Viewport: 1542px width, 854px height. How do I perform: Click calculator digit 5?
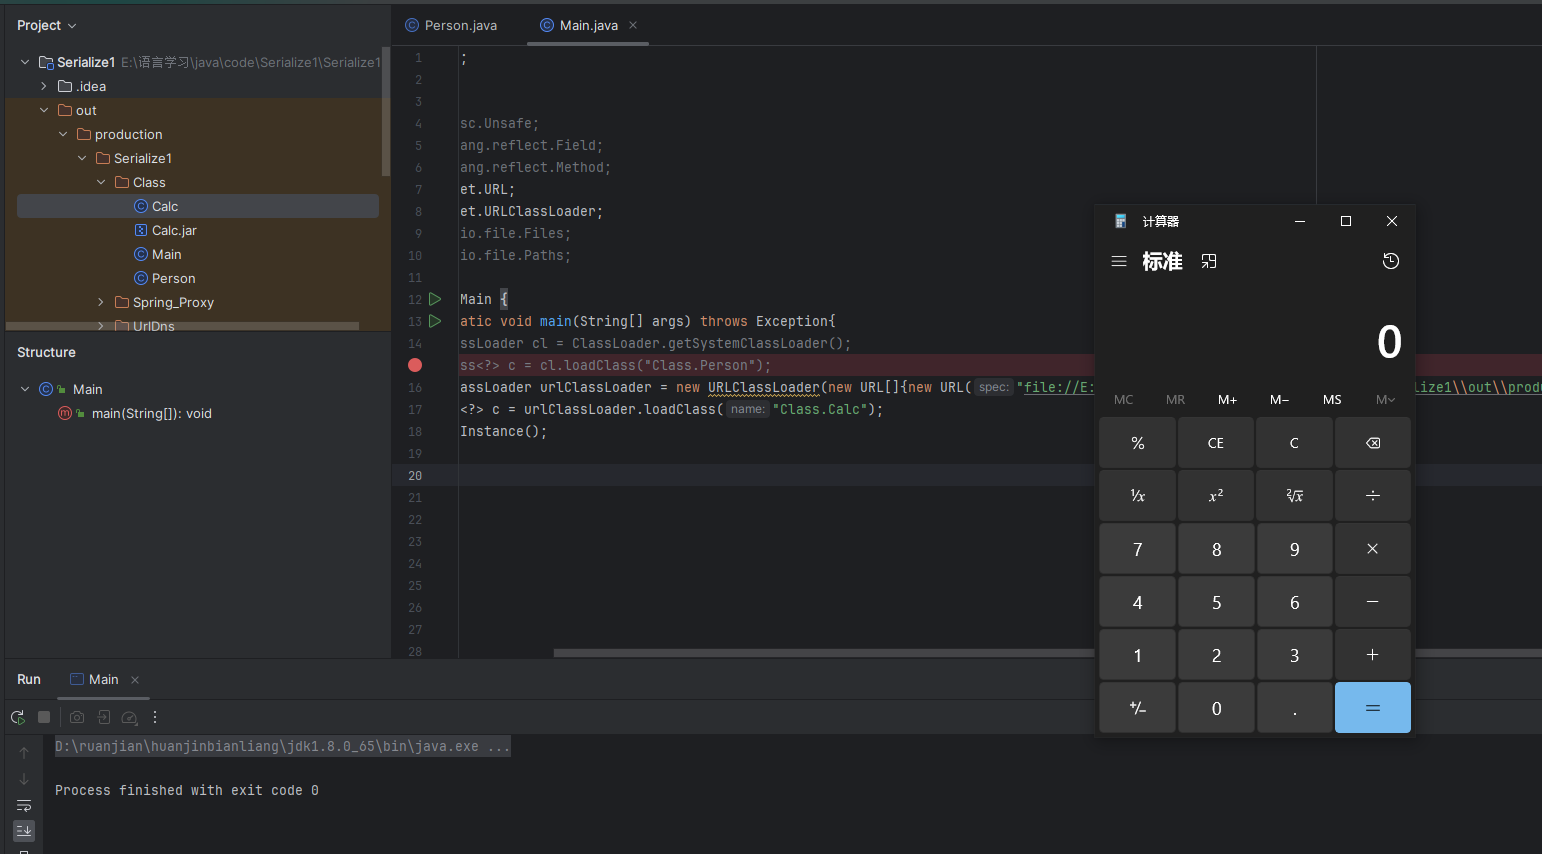(x=1216, y=602)
